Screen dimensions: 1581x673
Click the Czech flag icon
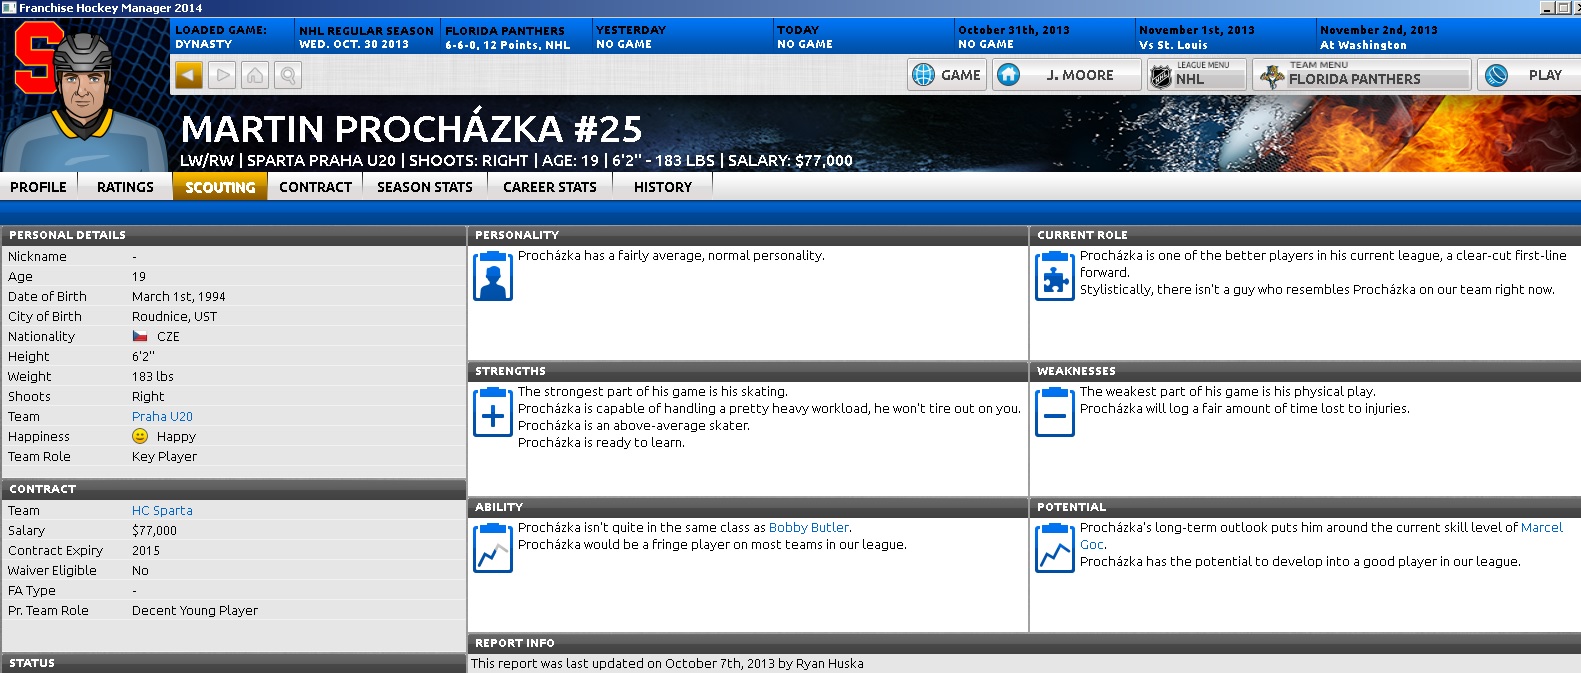tap(140, 337)
